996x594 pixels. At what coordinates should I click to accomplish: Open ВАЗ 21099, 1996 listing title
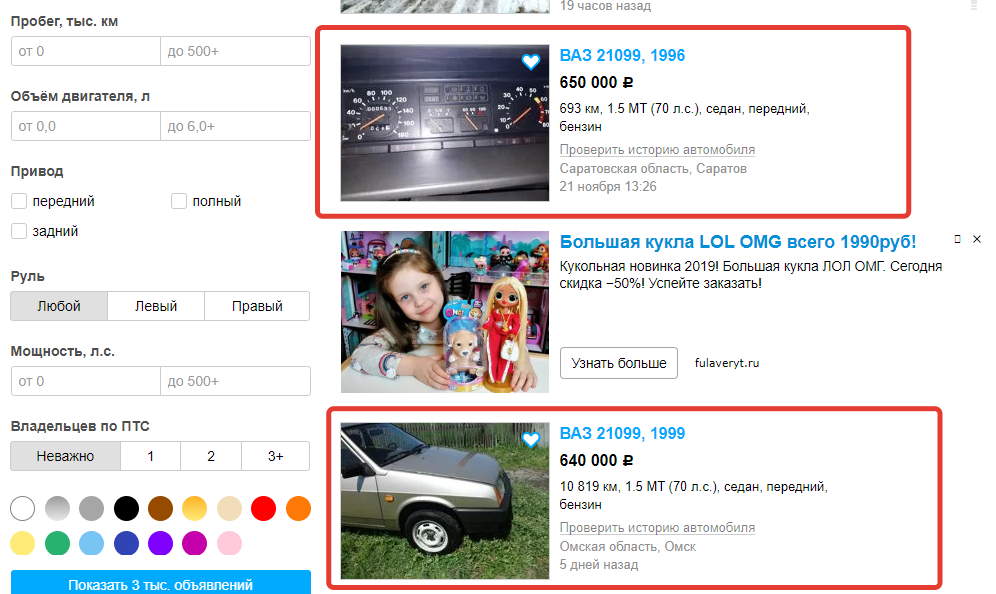[622, 55]
